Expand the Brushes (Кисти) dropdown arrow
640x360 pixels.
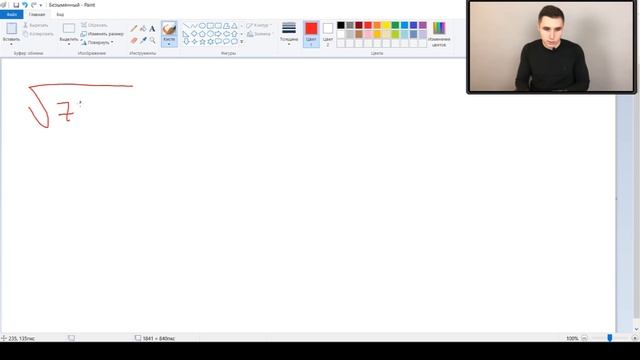click(x=169, y=44)
